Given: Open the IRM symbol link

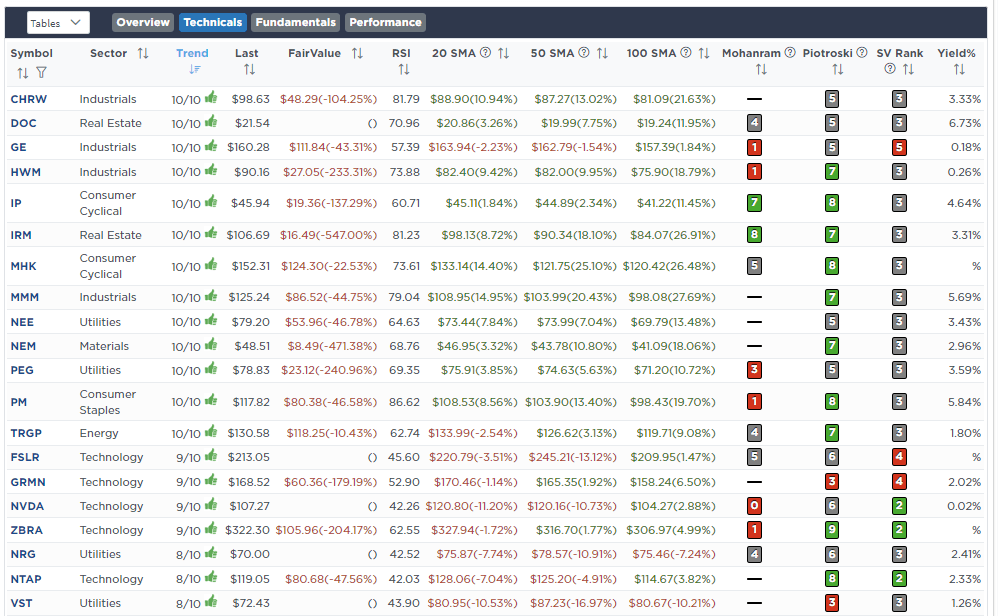Looking at the screenshot, I should coord(21,235).
